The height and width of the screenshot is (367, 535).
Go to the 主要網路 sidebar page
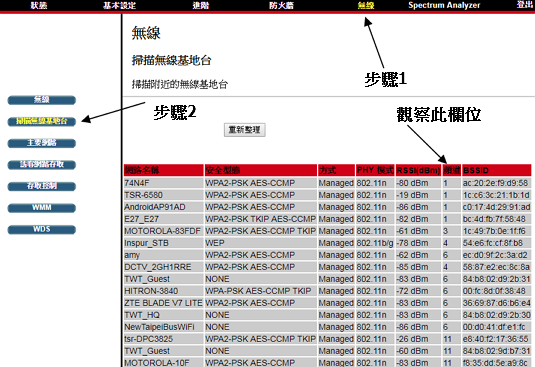(42, 143)
